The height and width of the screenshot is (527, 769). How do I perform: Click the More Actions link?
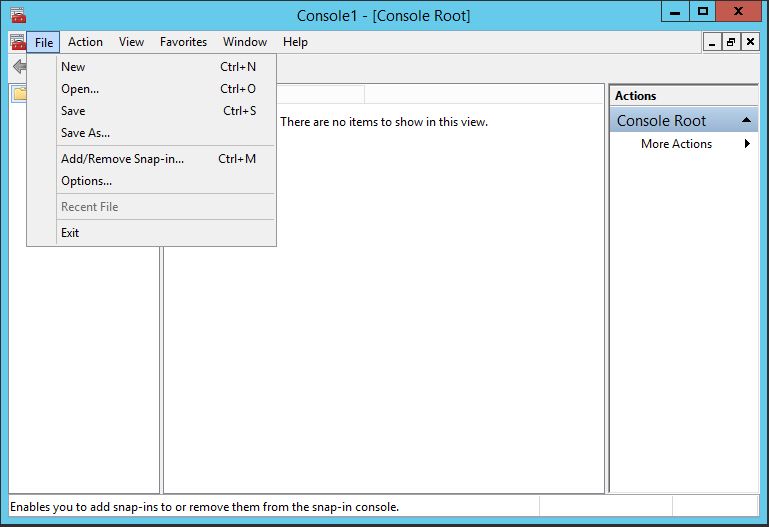[x=676, y=144]
